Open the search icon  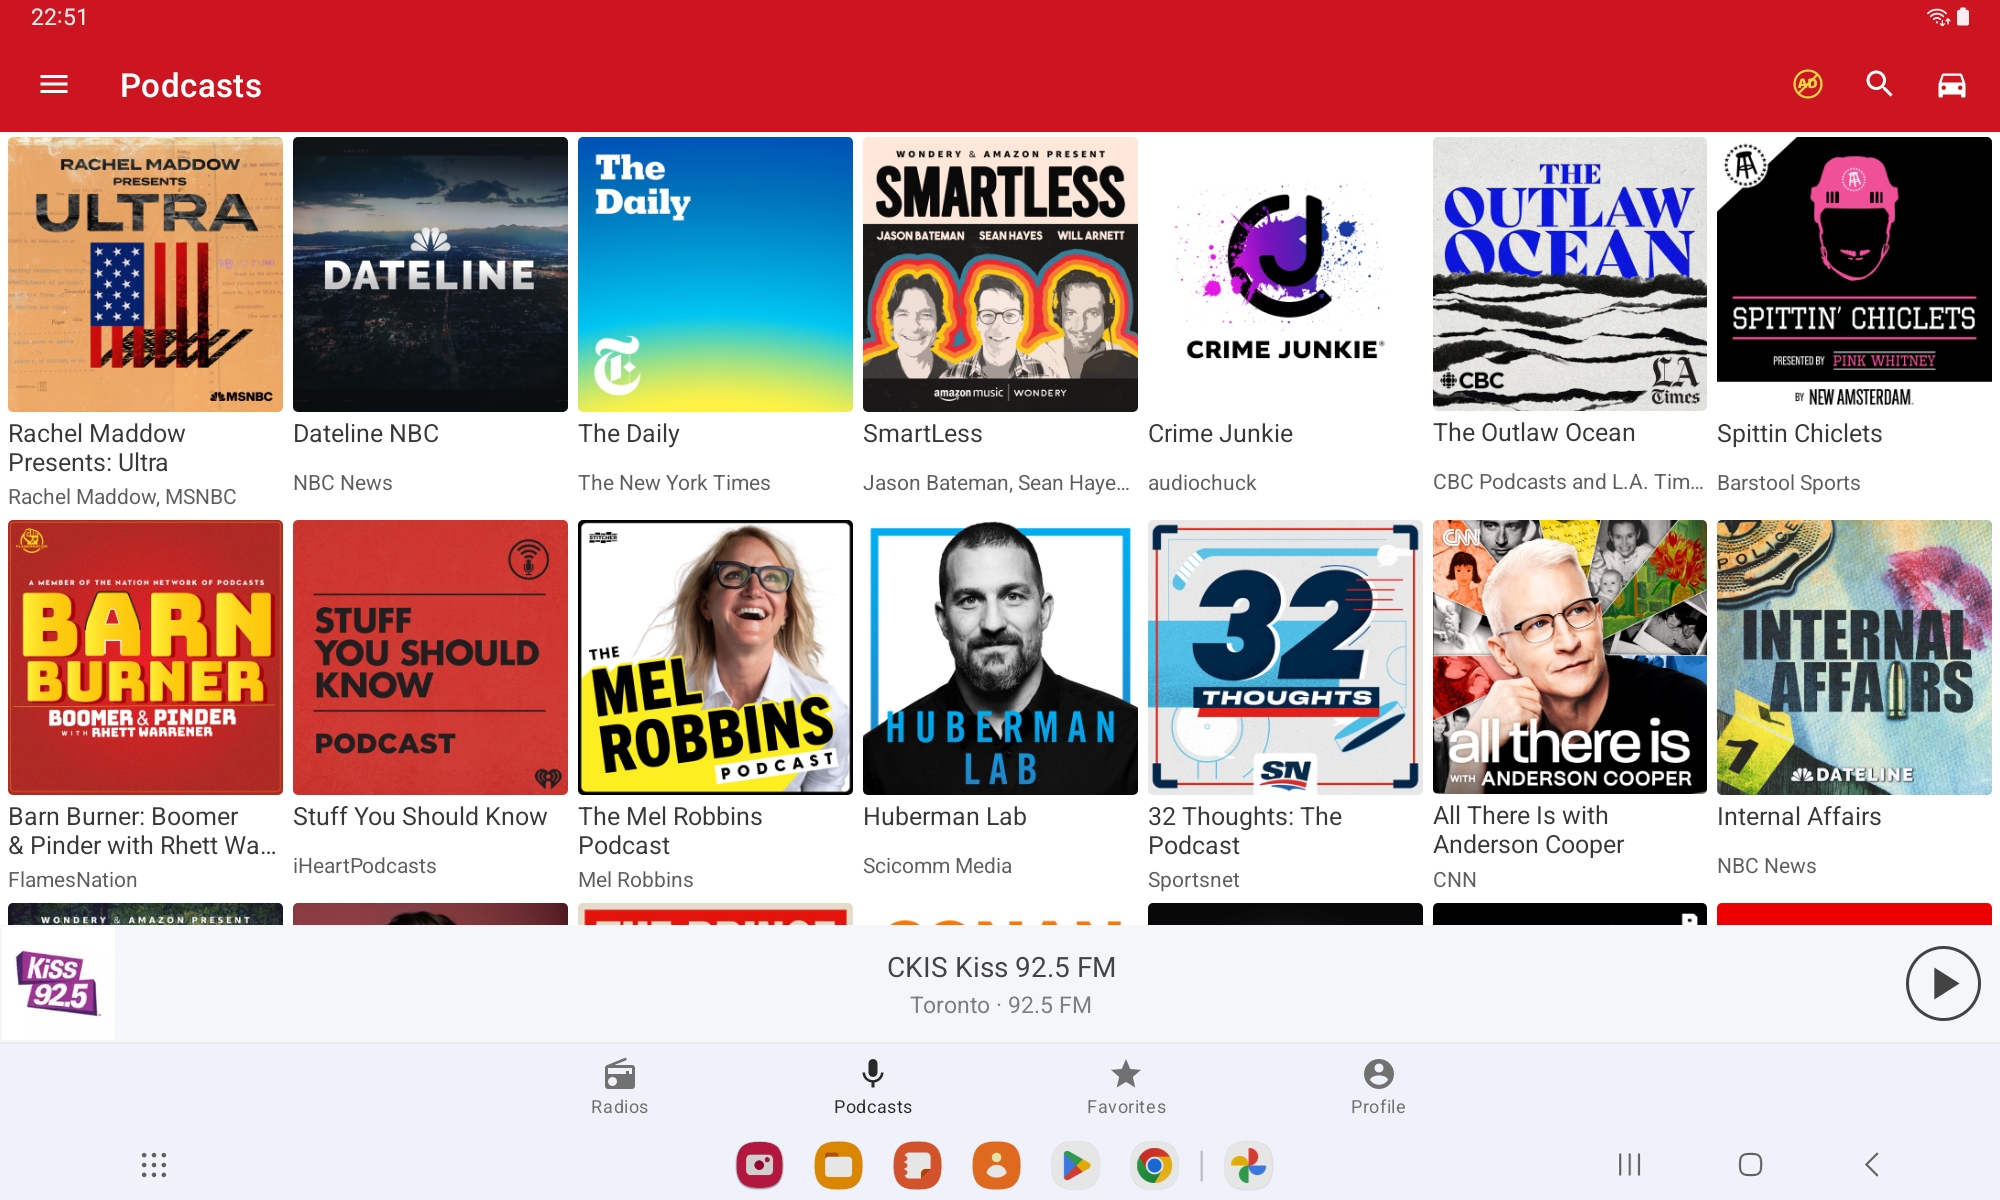coord(1879,85)
